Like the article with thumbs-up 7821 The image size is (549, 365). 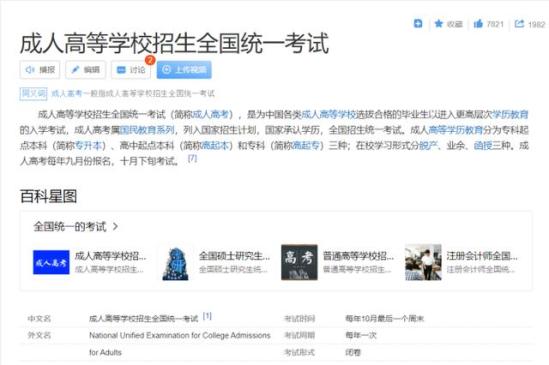point(478,23)
